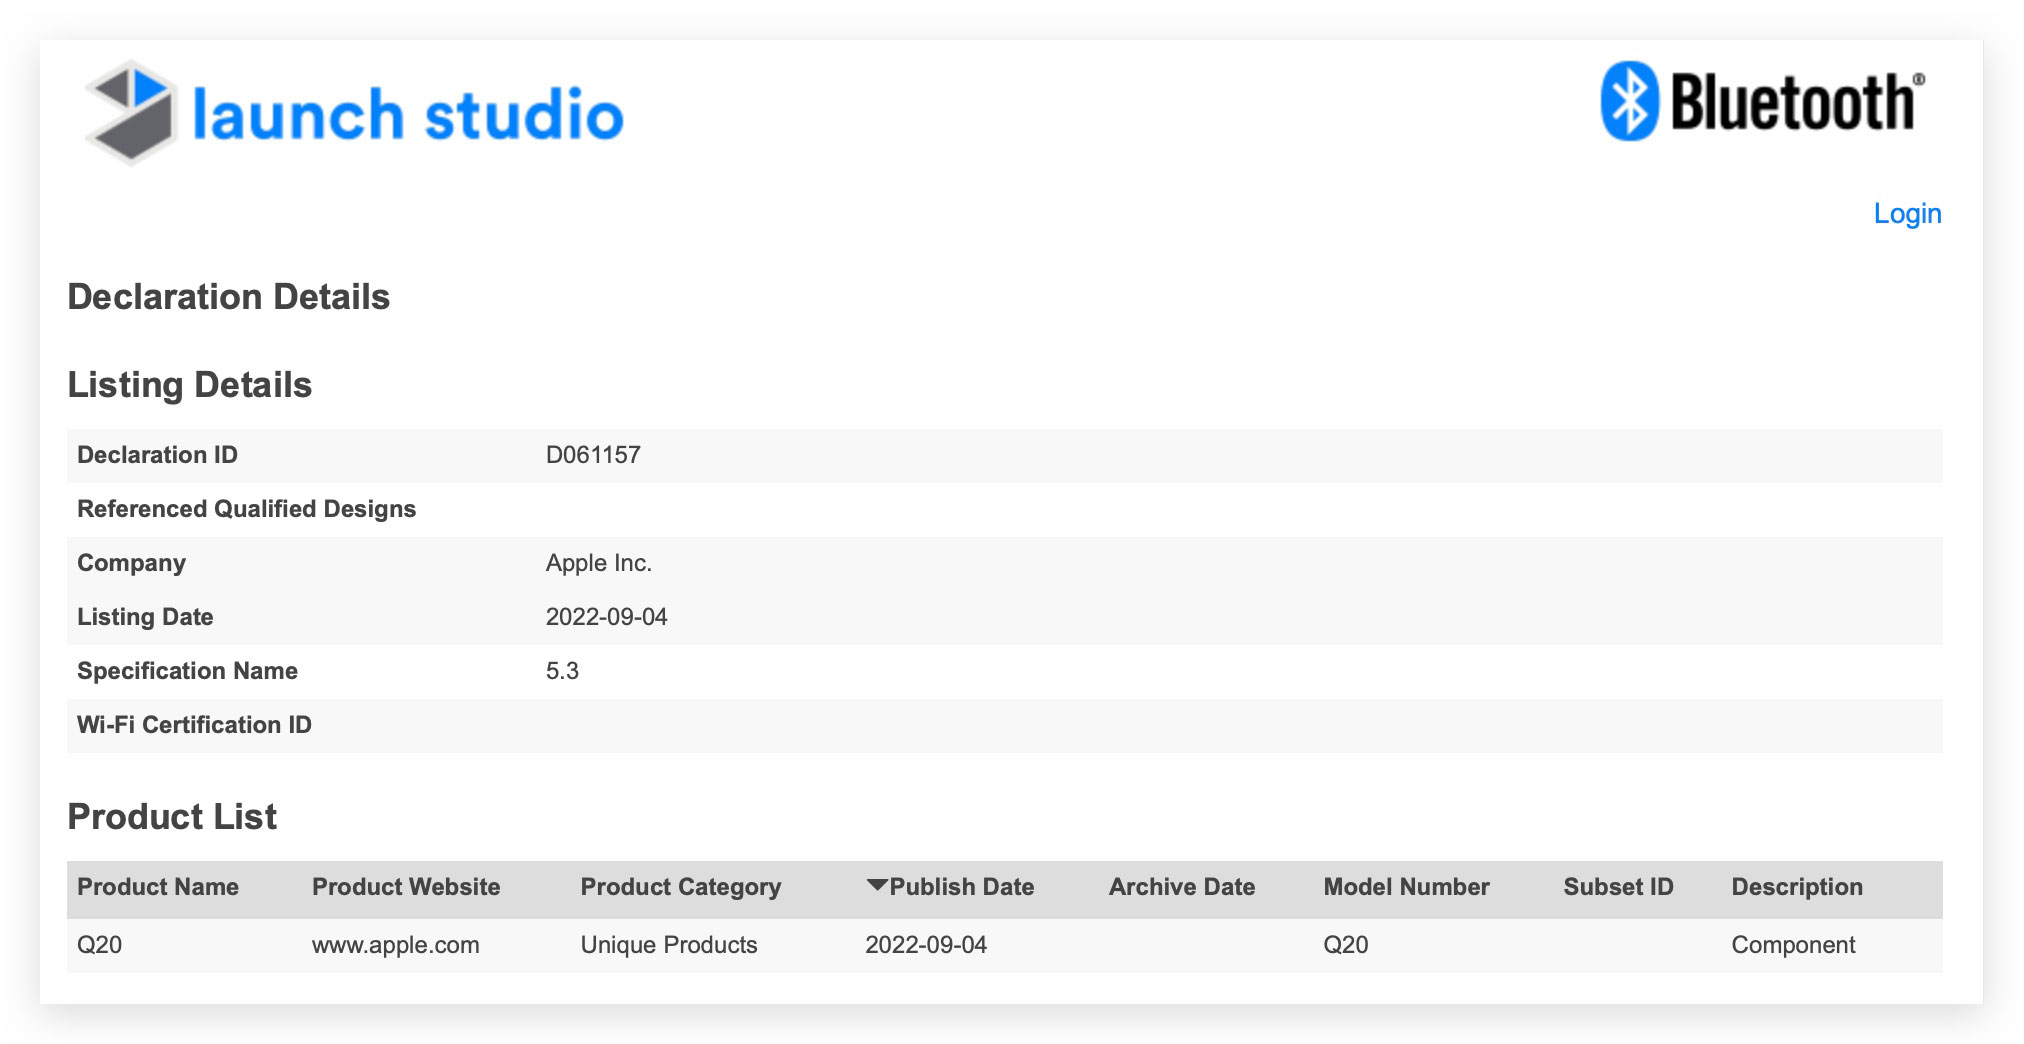Click the publish date cell 2022-09-04
Screen dimensions: 2024x1044
926,945
